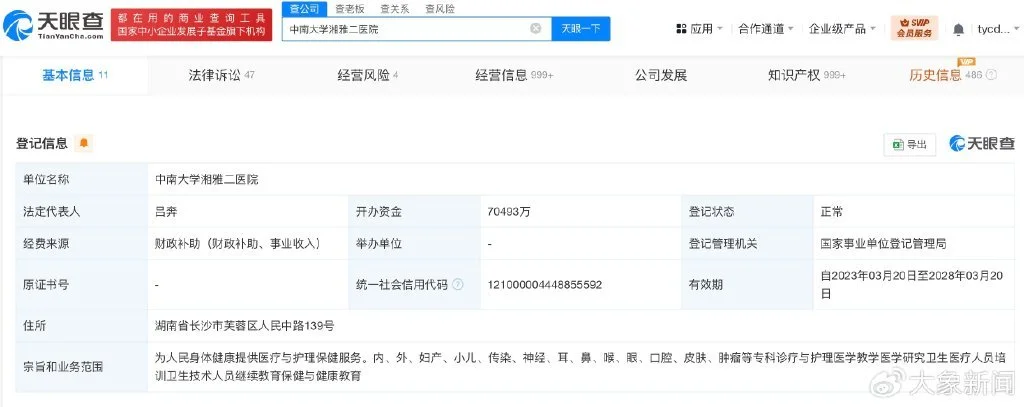
Task: Click the 登记信息 section heading
Action: (x=42, y=144)
